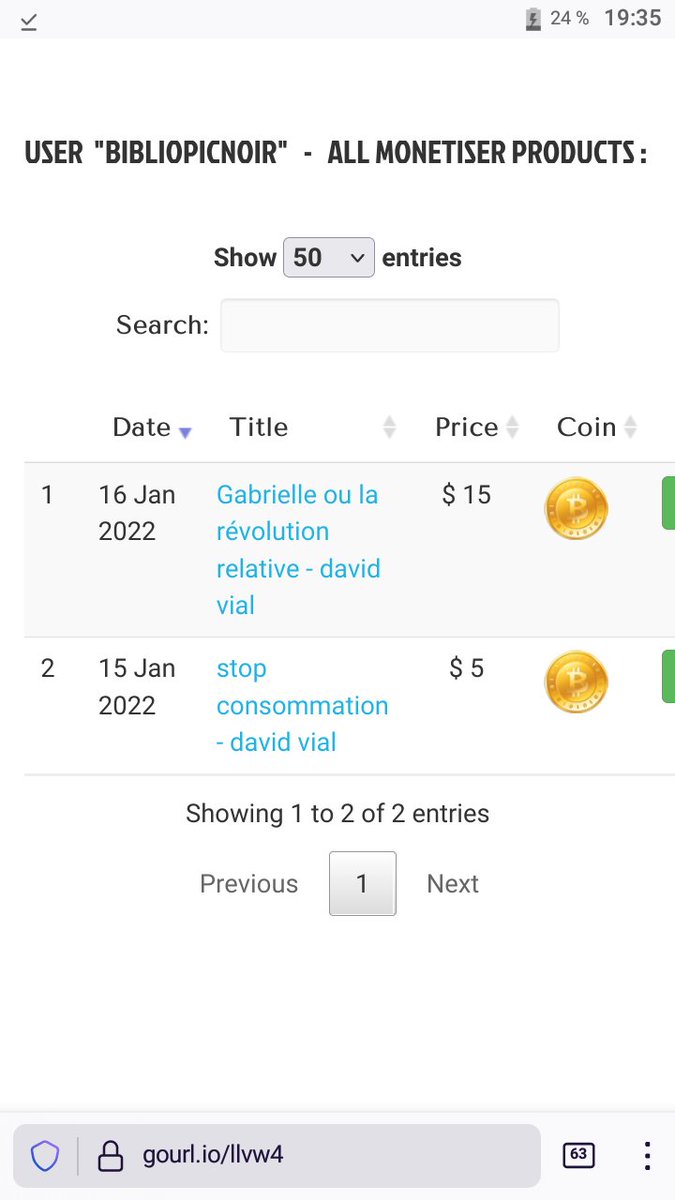675x1200 pixels.
Task: Go to pagination page 1
Action: [363, 883]
